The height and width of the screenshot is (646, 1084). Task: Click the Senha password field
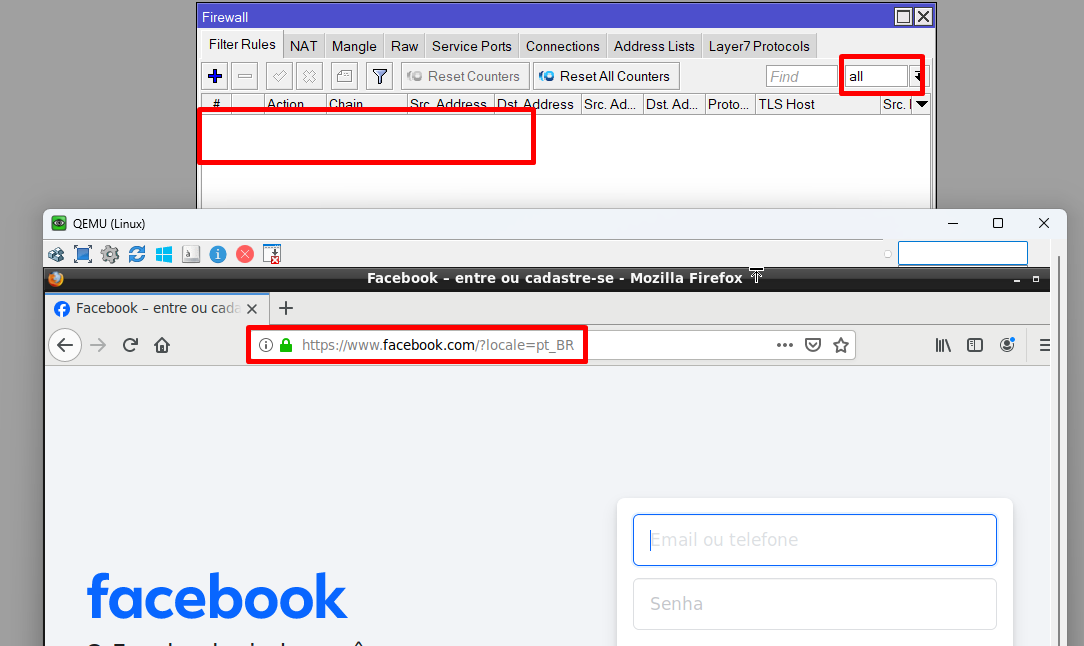[x=814, y=604]
